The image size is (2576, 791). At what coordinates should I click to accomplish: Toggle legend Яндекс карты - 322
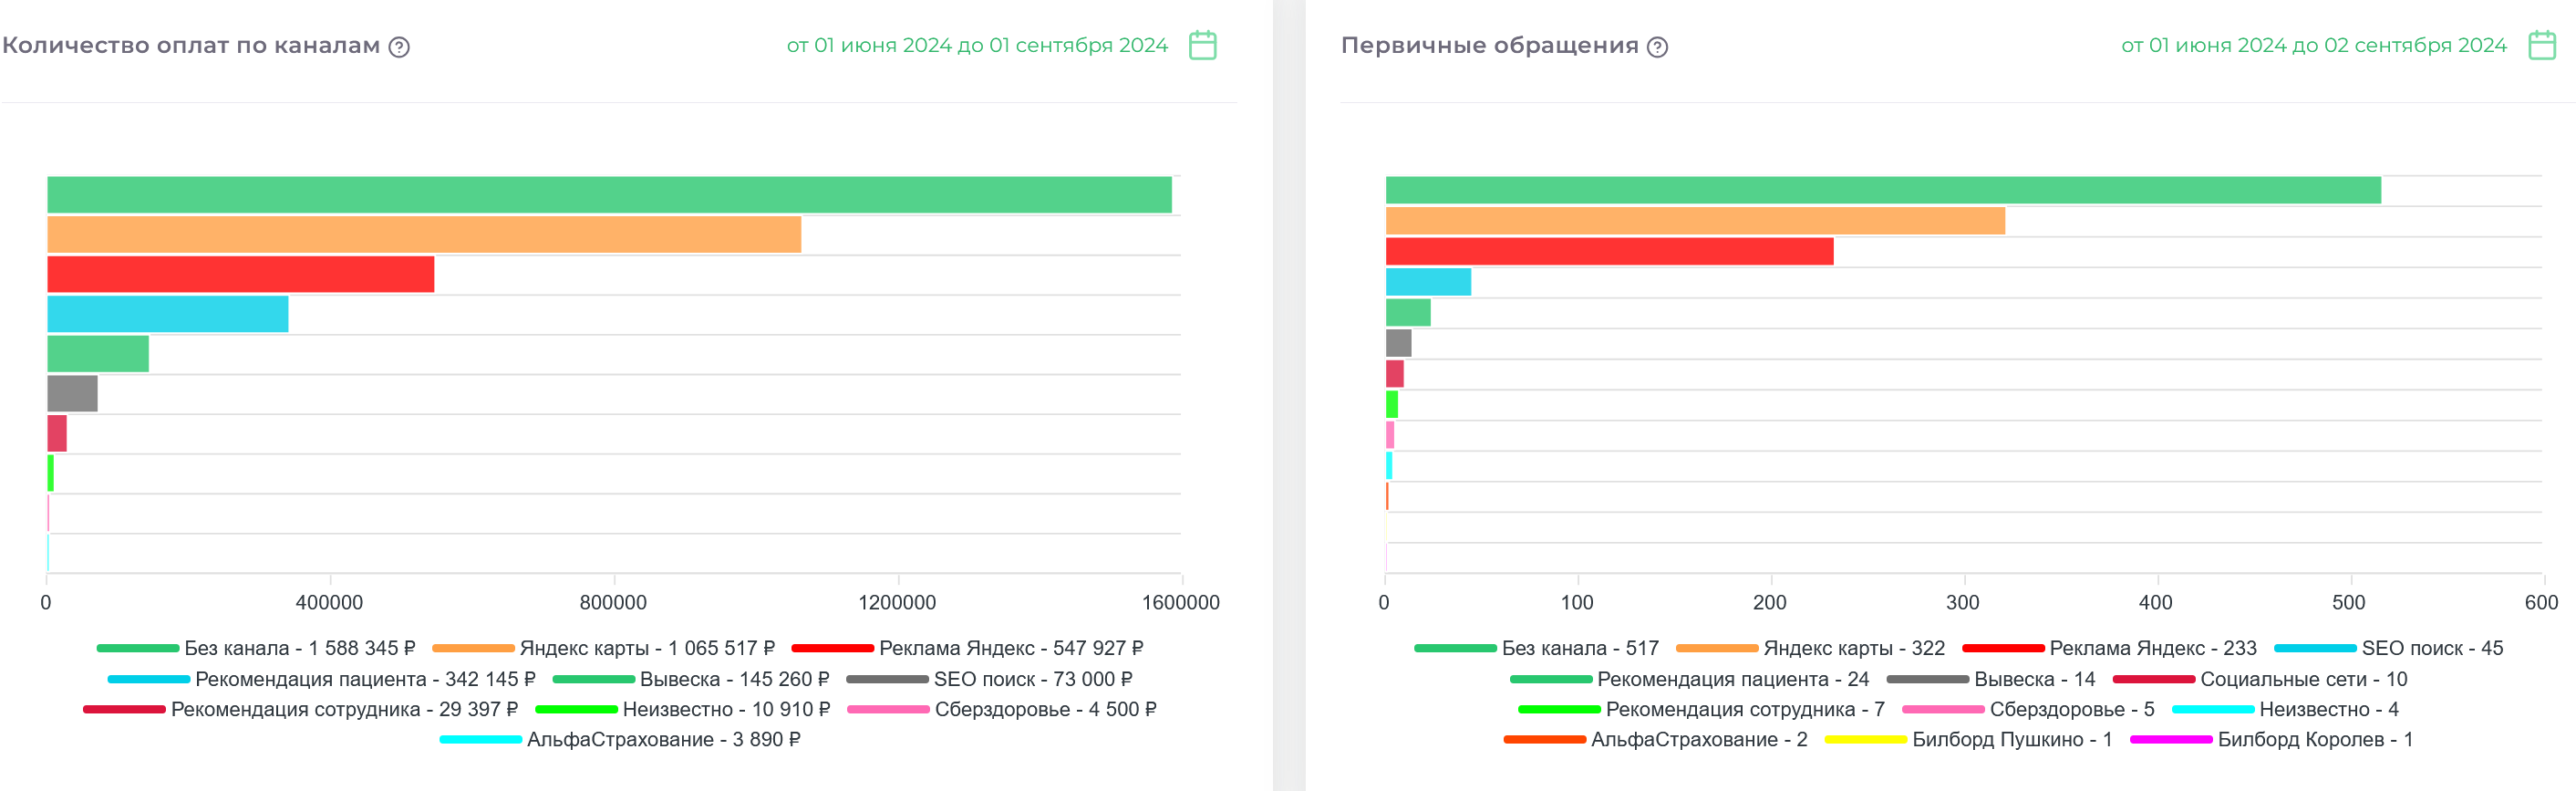pos(1810,648)
